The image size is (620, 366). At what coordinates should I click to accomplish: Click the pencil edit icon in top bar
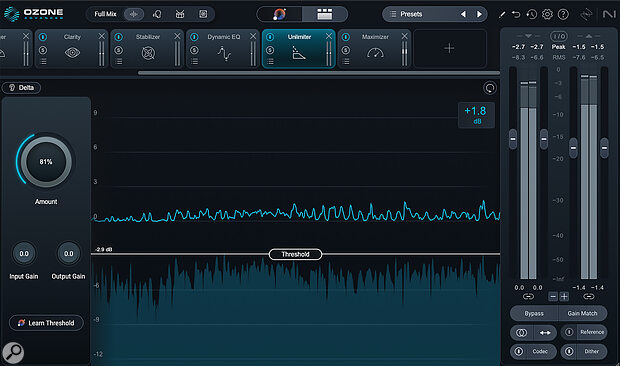(x=502, y=15)
